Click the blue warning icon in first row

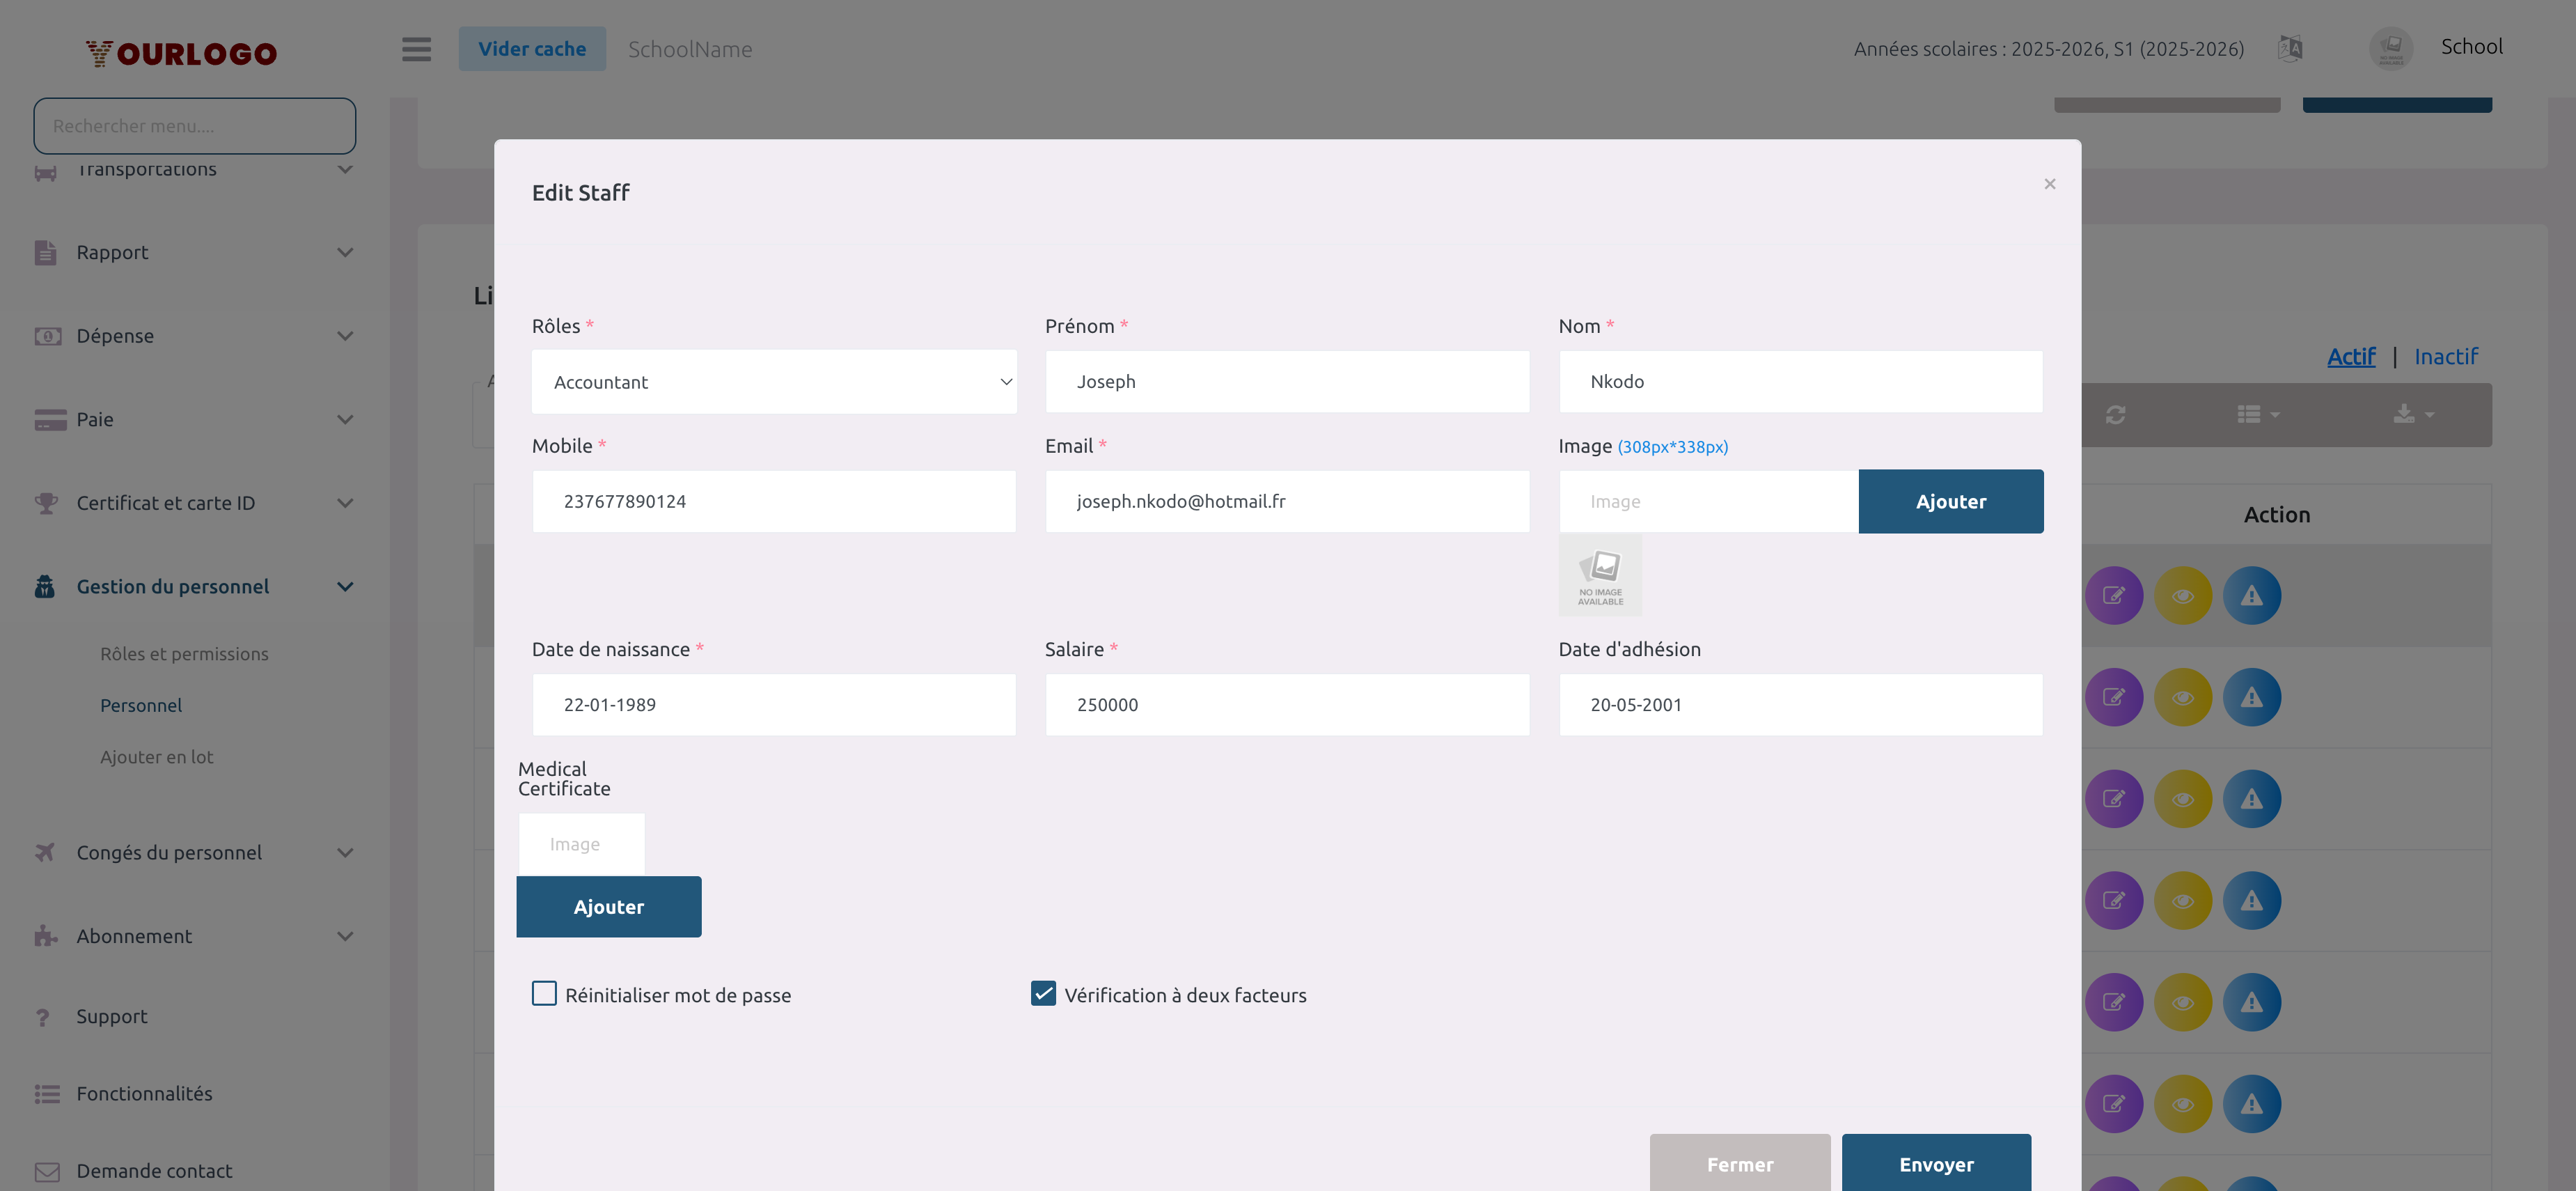click(x=2251, y=596)
